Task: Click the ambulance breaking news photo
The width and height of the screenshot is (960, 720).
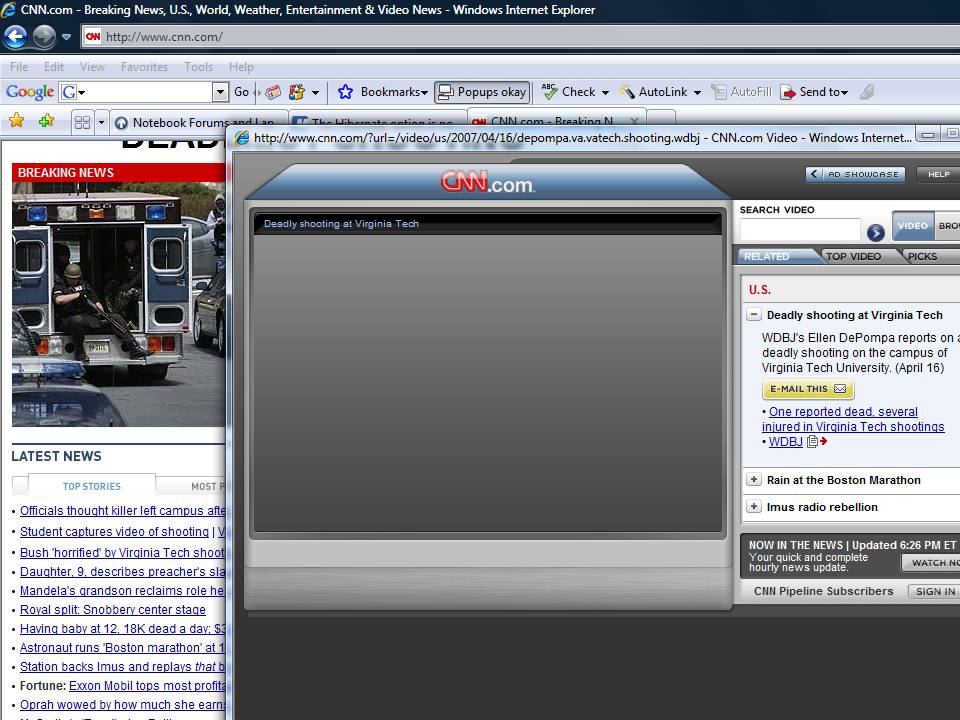Action: click(119, 304)
